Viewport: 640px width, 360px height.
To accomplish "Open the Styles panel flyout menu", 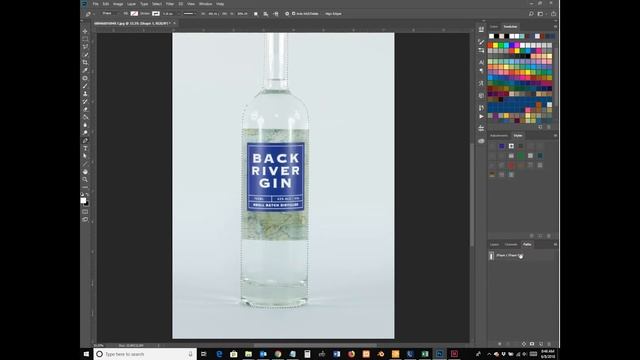I will (555, 136).
